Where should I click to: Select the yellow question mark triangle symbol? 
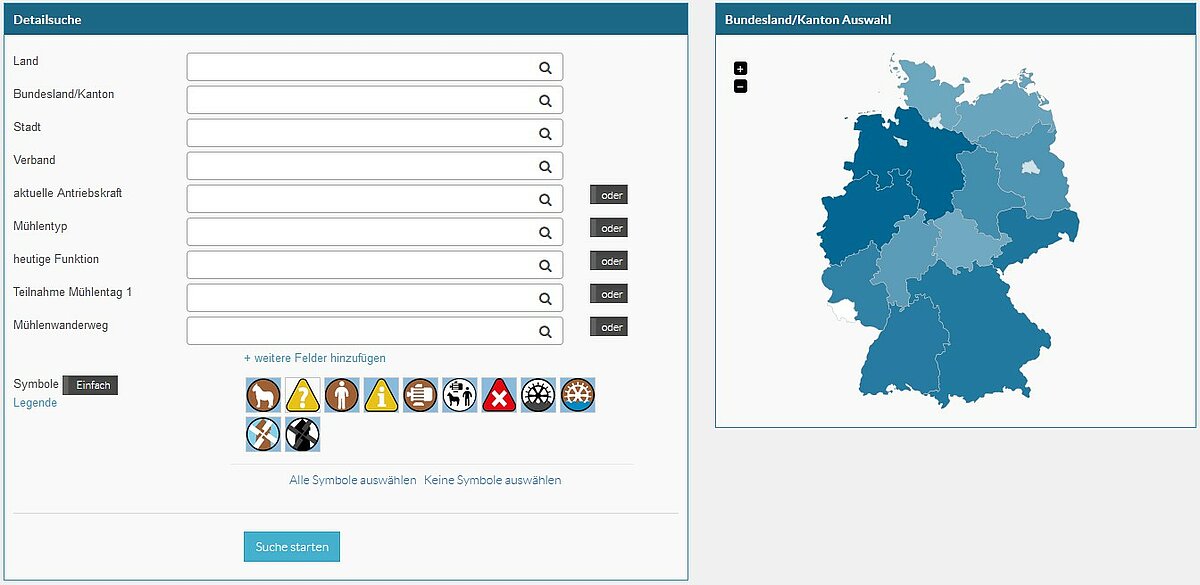[302, 395]
